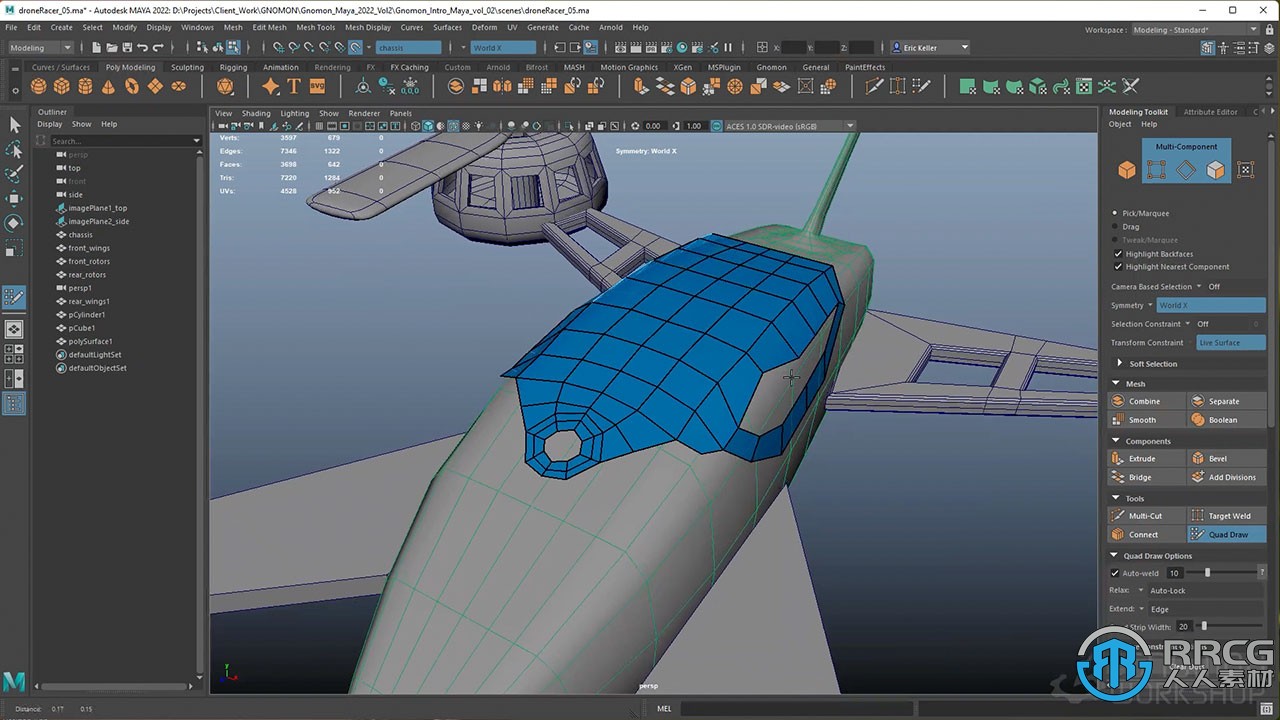
Task: Click the Quad Draw button
Action: pos(1227,534)
